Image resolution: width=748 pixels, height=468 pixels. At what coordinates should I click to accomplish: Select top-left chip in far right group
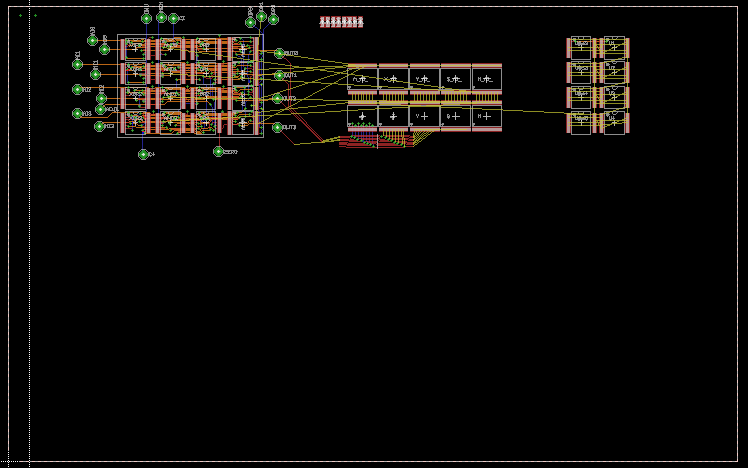(581, 47)
